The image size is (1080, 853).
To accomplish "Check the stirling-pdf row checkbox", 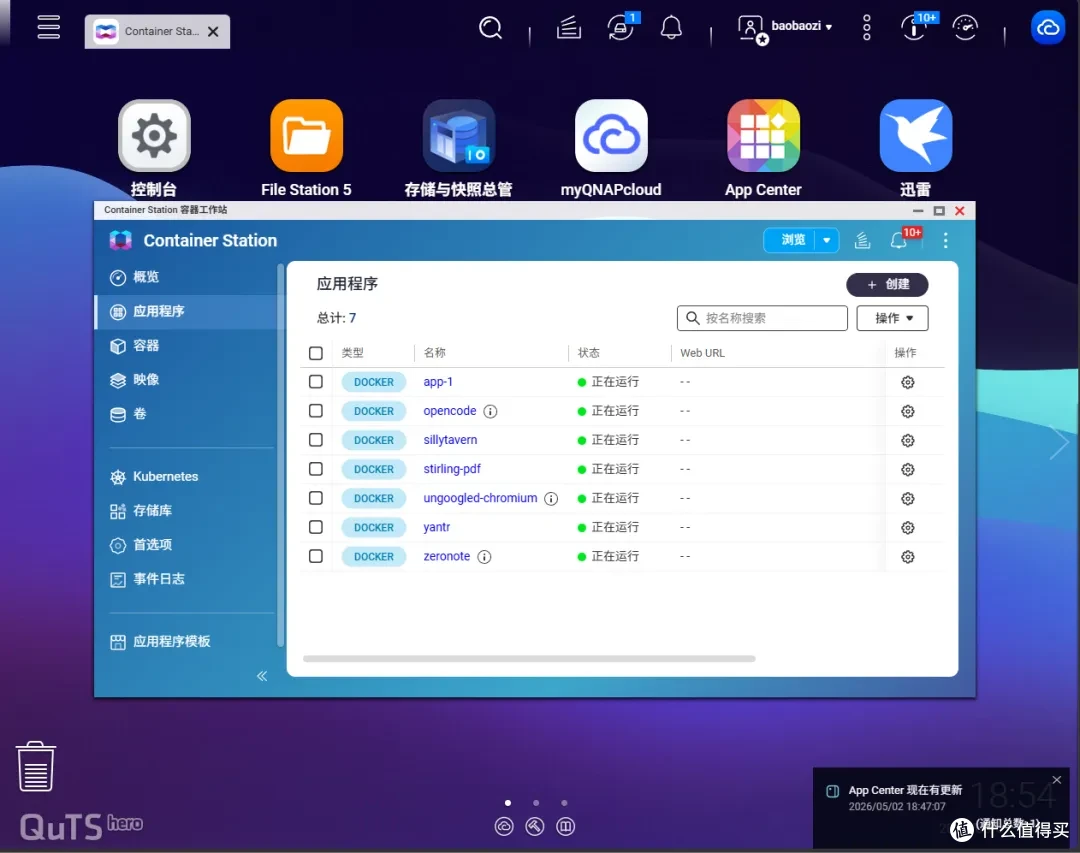I will [x=315, y=469].
